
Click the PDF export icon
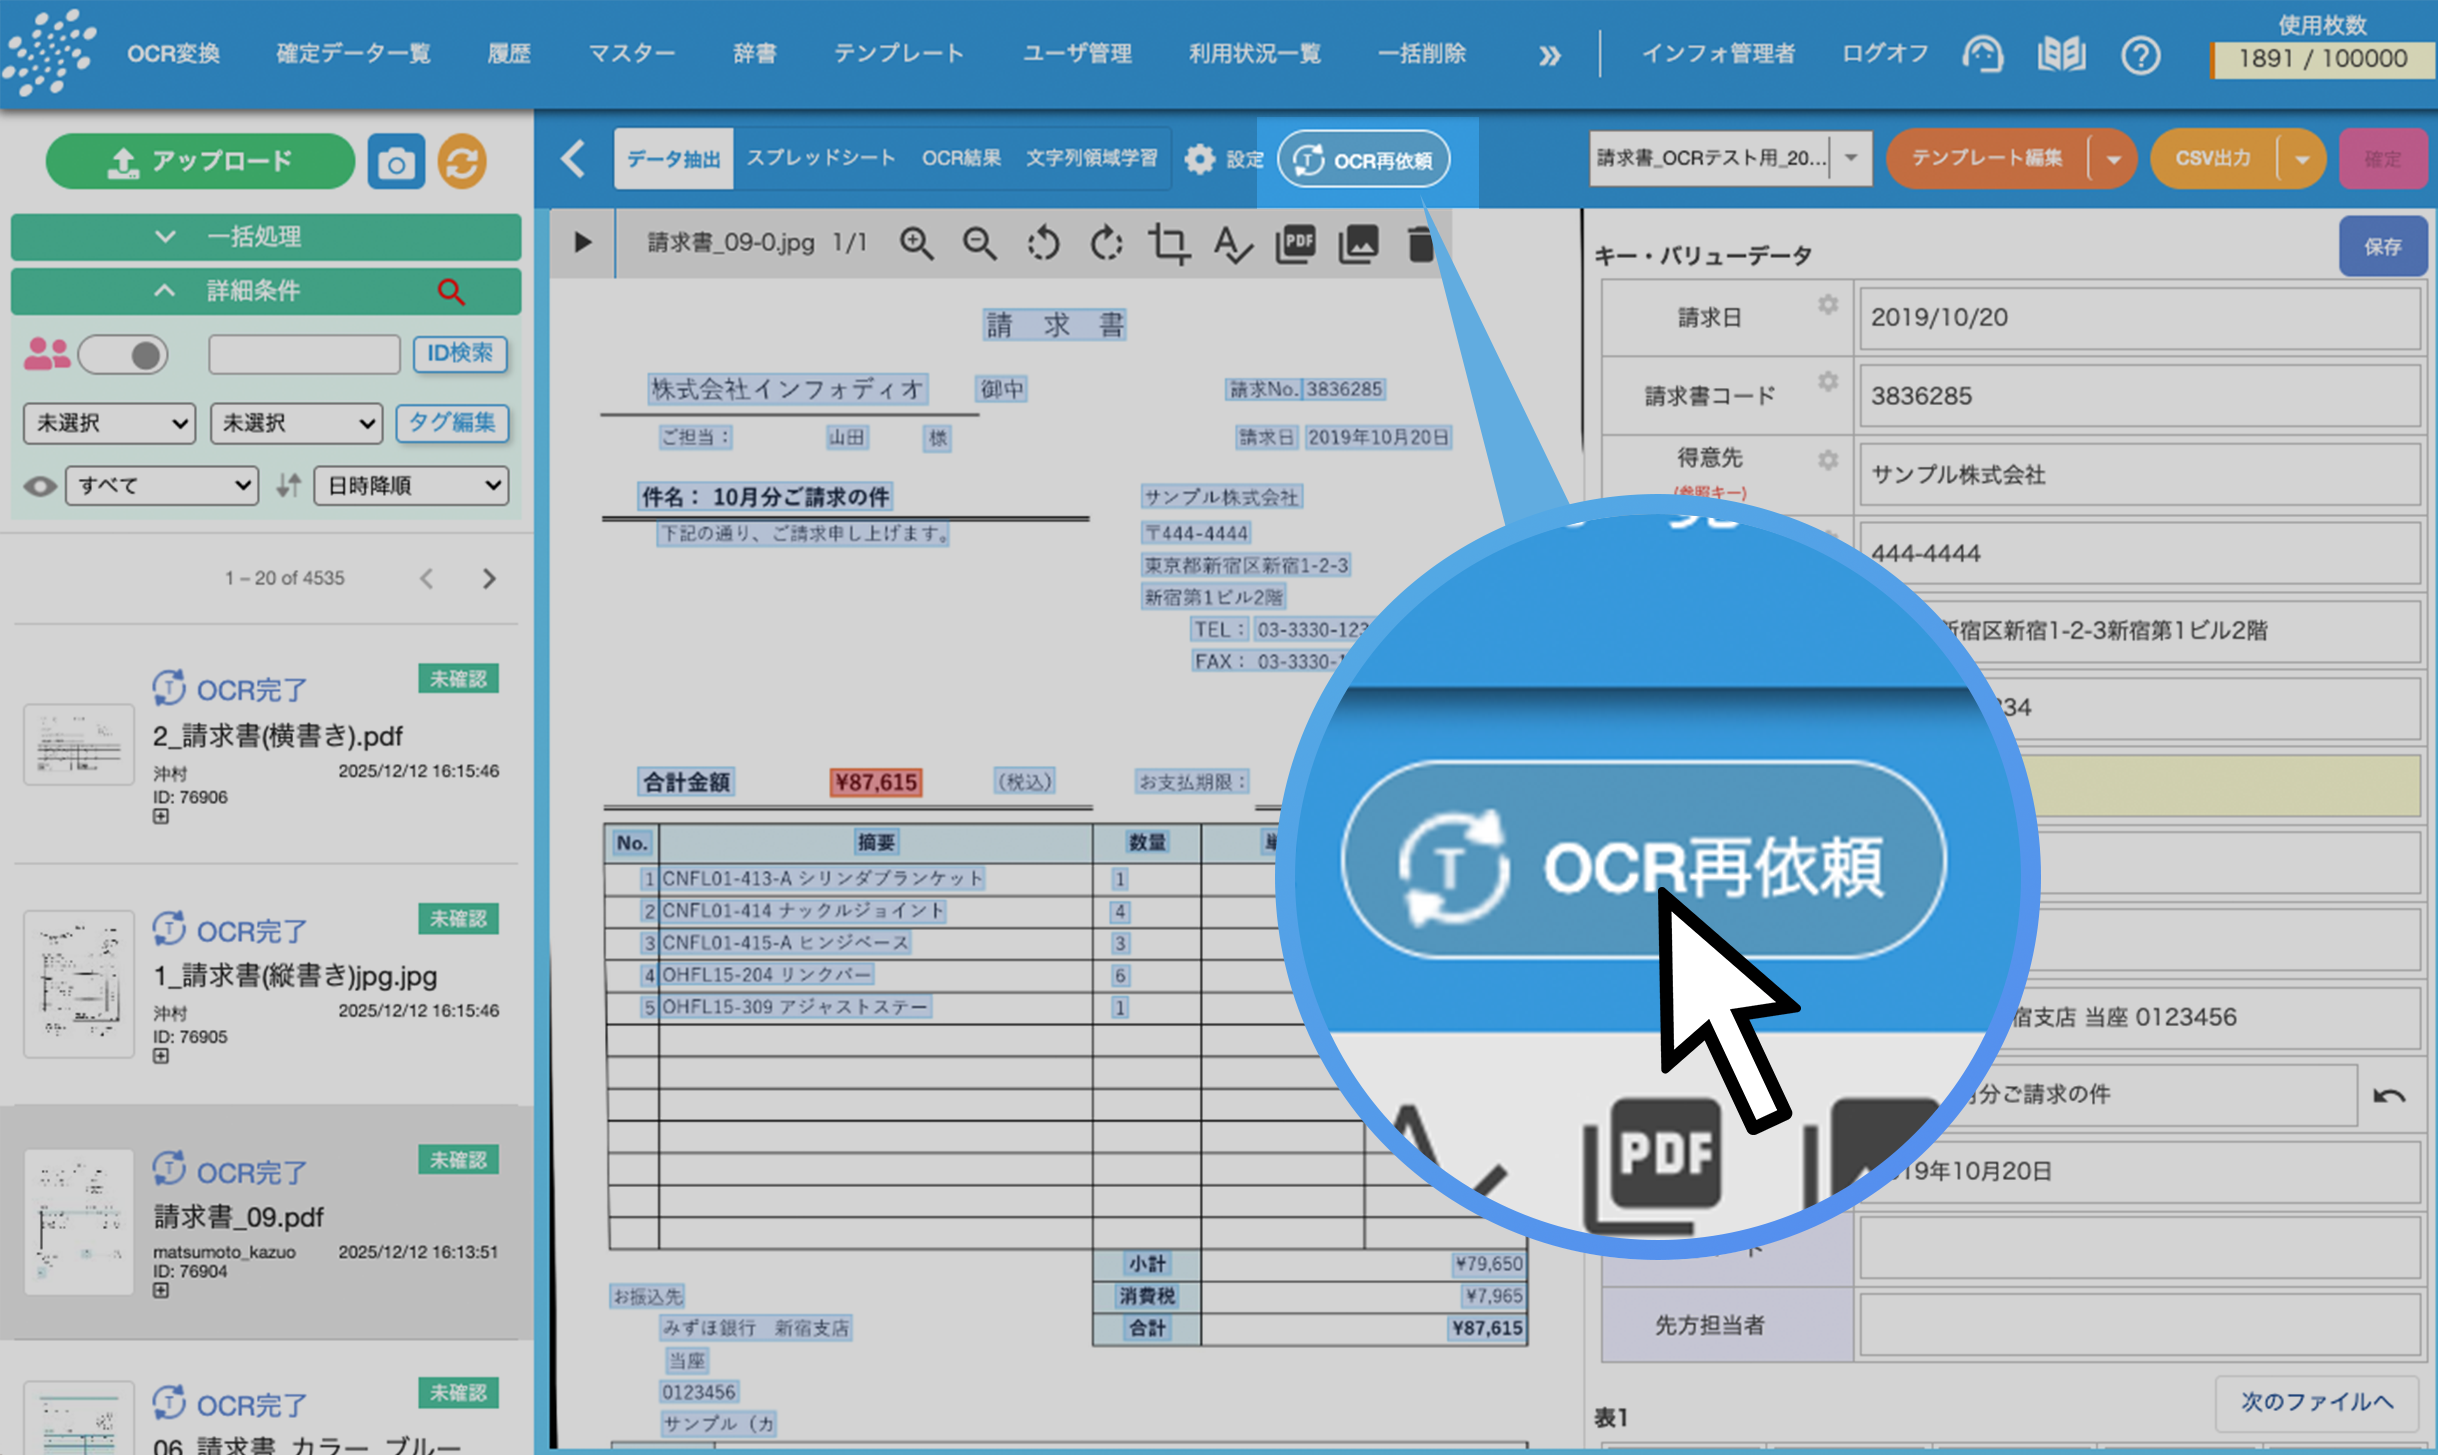tap(1296, 243)
